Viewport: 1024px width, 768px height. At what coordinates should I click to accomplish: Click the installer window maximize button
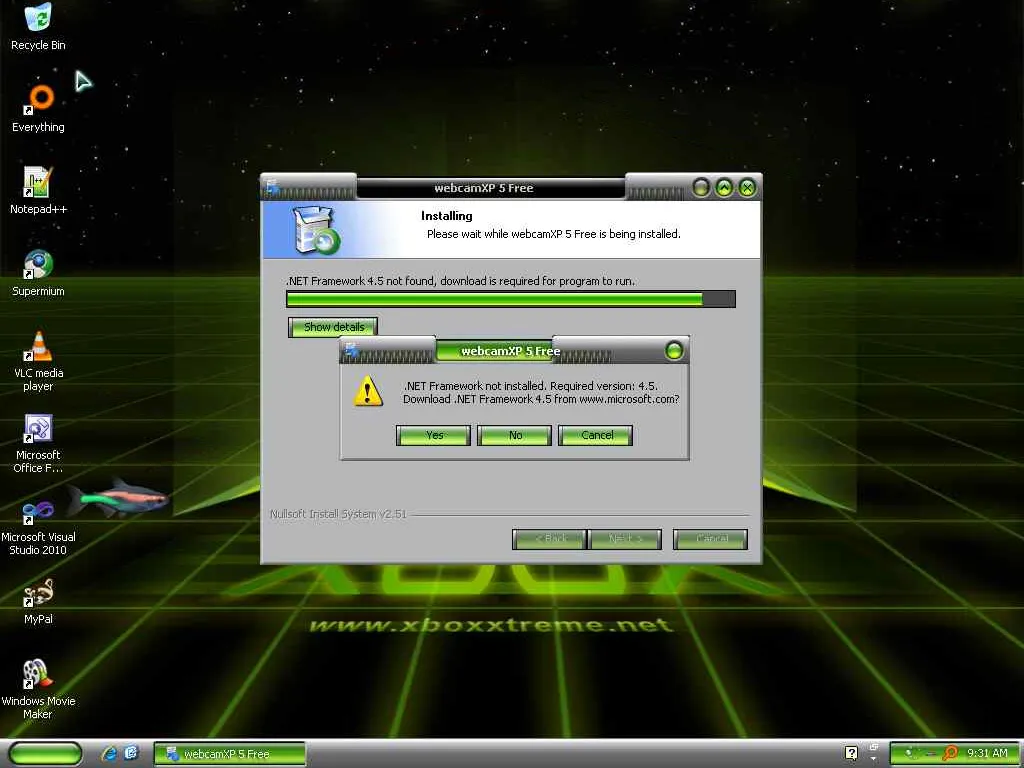click(724, 188)
